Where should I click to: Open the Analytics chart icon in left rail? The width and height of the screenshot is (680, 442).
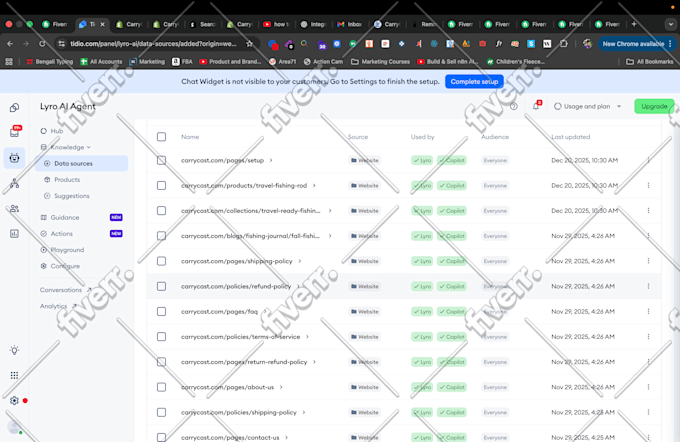click(14, 234)
